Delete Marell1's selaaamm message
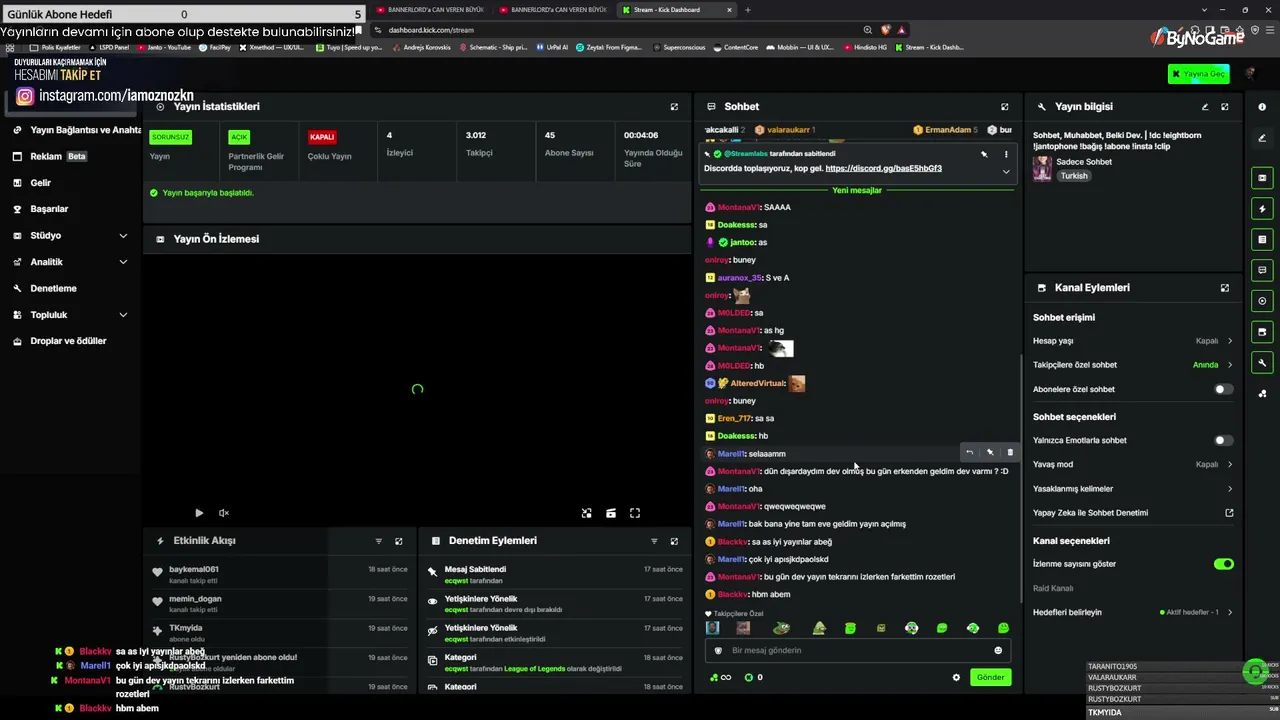This screenshot has width=1280, height=720. click(1010, 453)
